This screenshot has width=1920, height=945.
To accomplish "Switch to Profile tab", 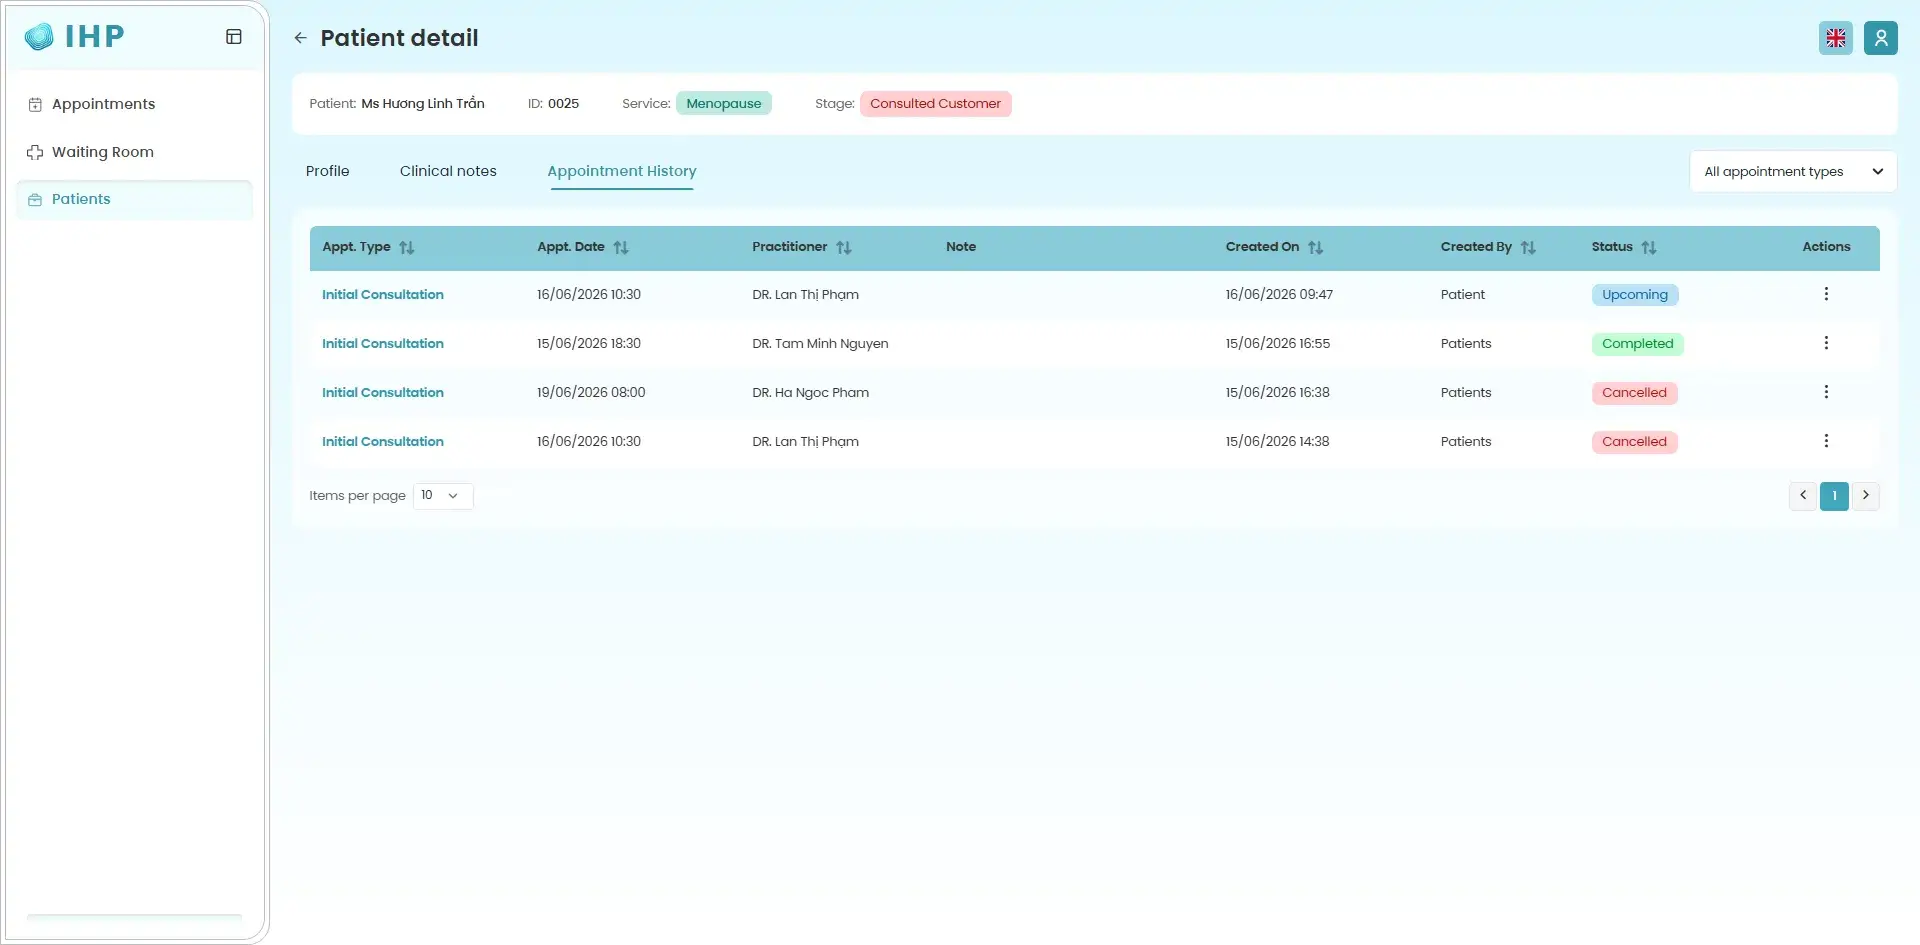I will coord(327,171).
